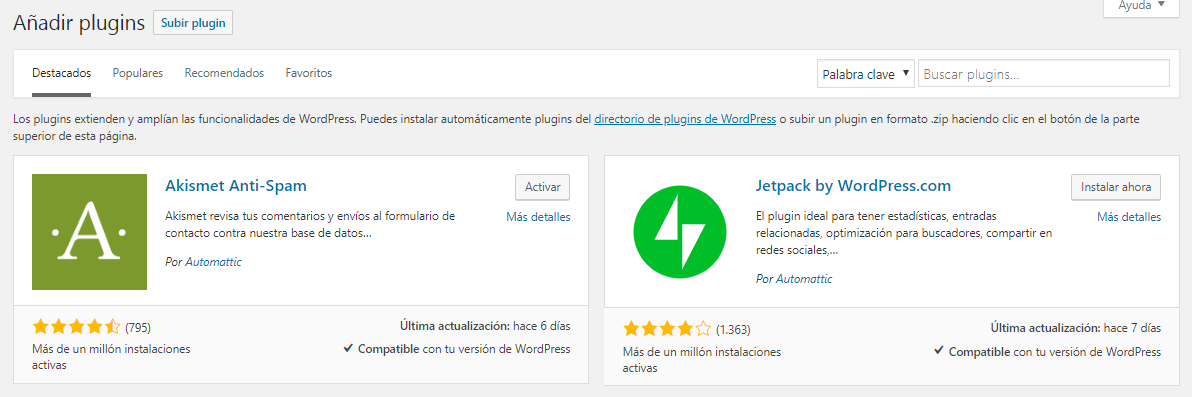Screen dimensions: 1192x397
Task: Open Más detalles for Jetpack
Action: click(x=1129, y=217)
